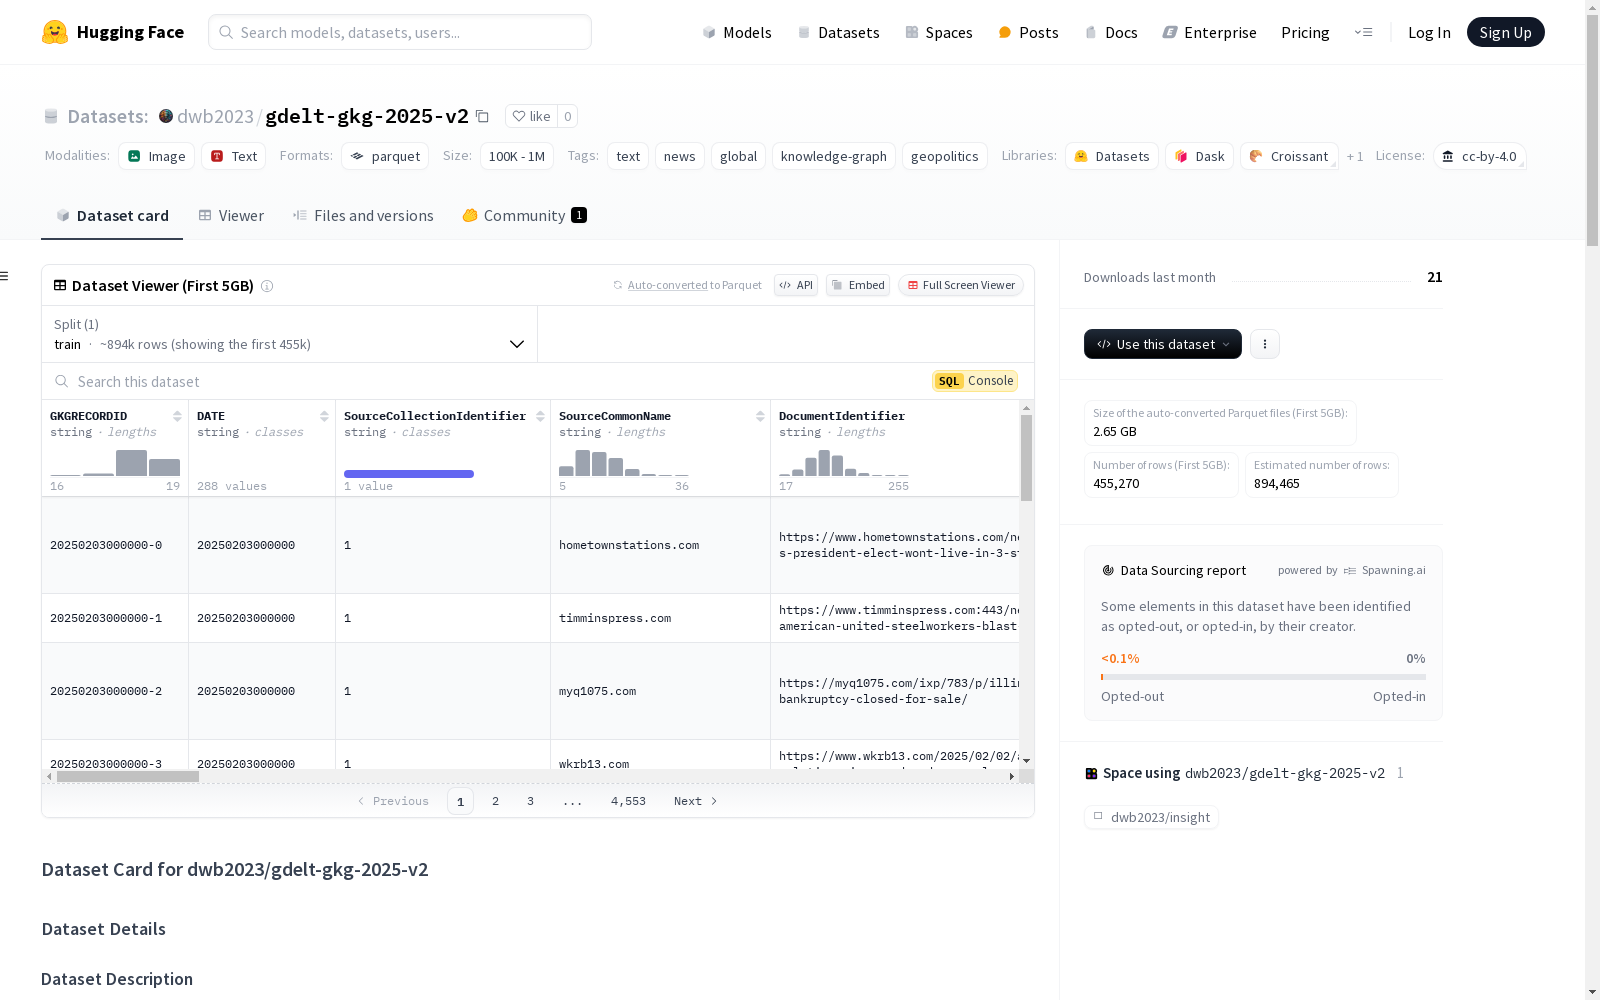Go to Models in top navigation
Image resolution: width=1600 pixels, height=1000 pixels.
click(x=737, y=32)
